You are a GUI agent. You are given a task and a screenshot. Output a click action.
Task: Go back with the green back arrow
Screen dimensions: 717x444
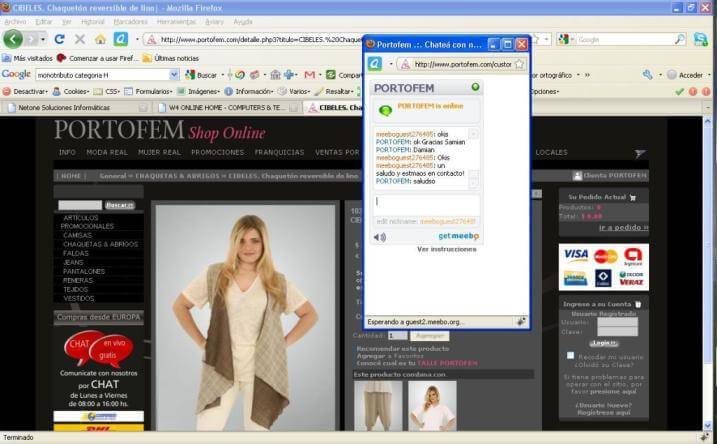pyautogui.click(x=13, y=39)
